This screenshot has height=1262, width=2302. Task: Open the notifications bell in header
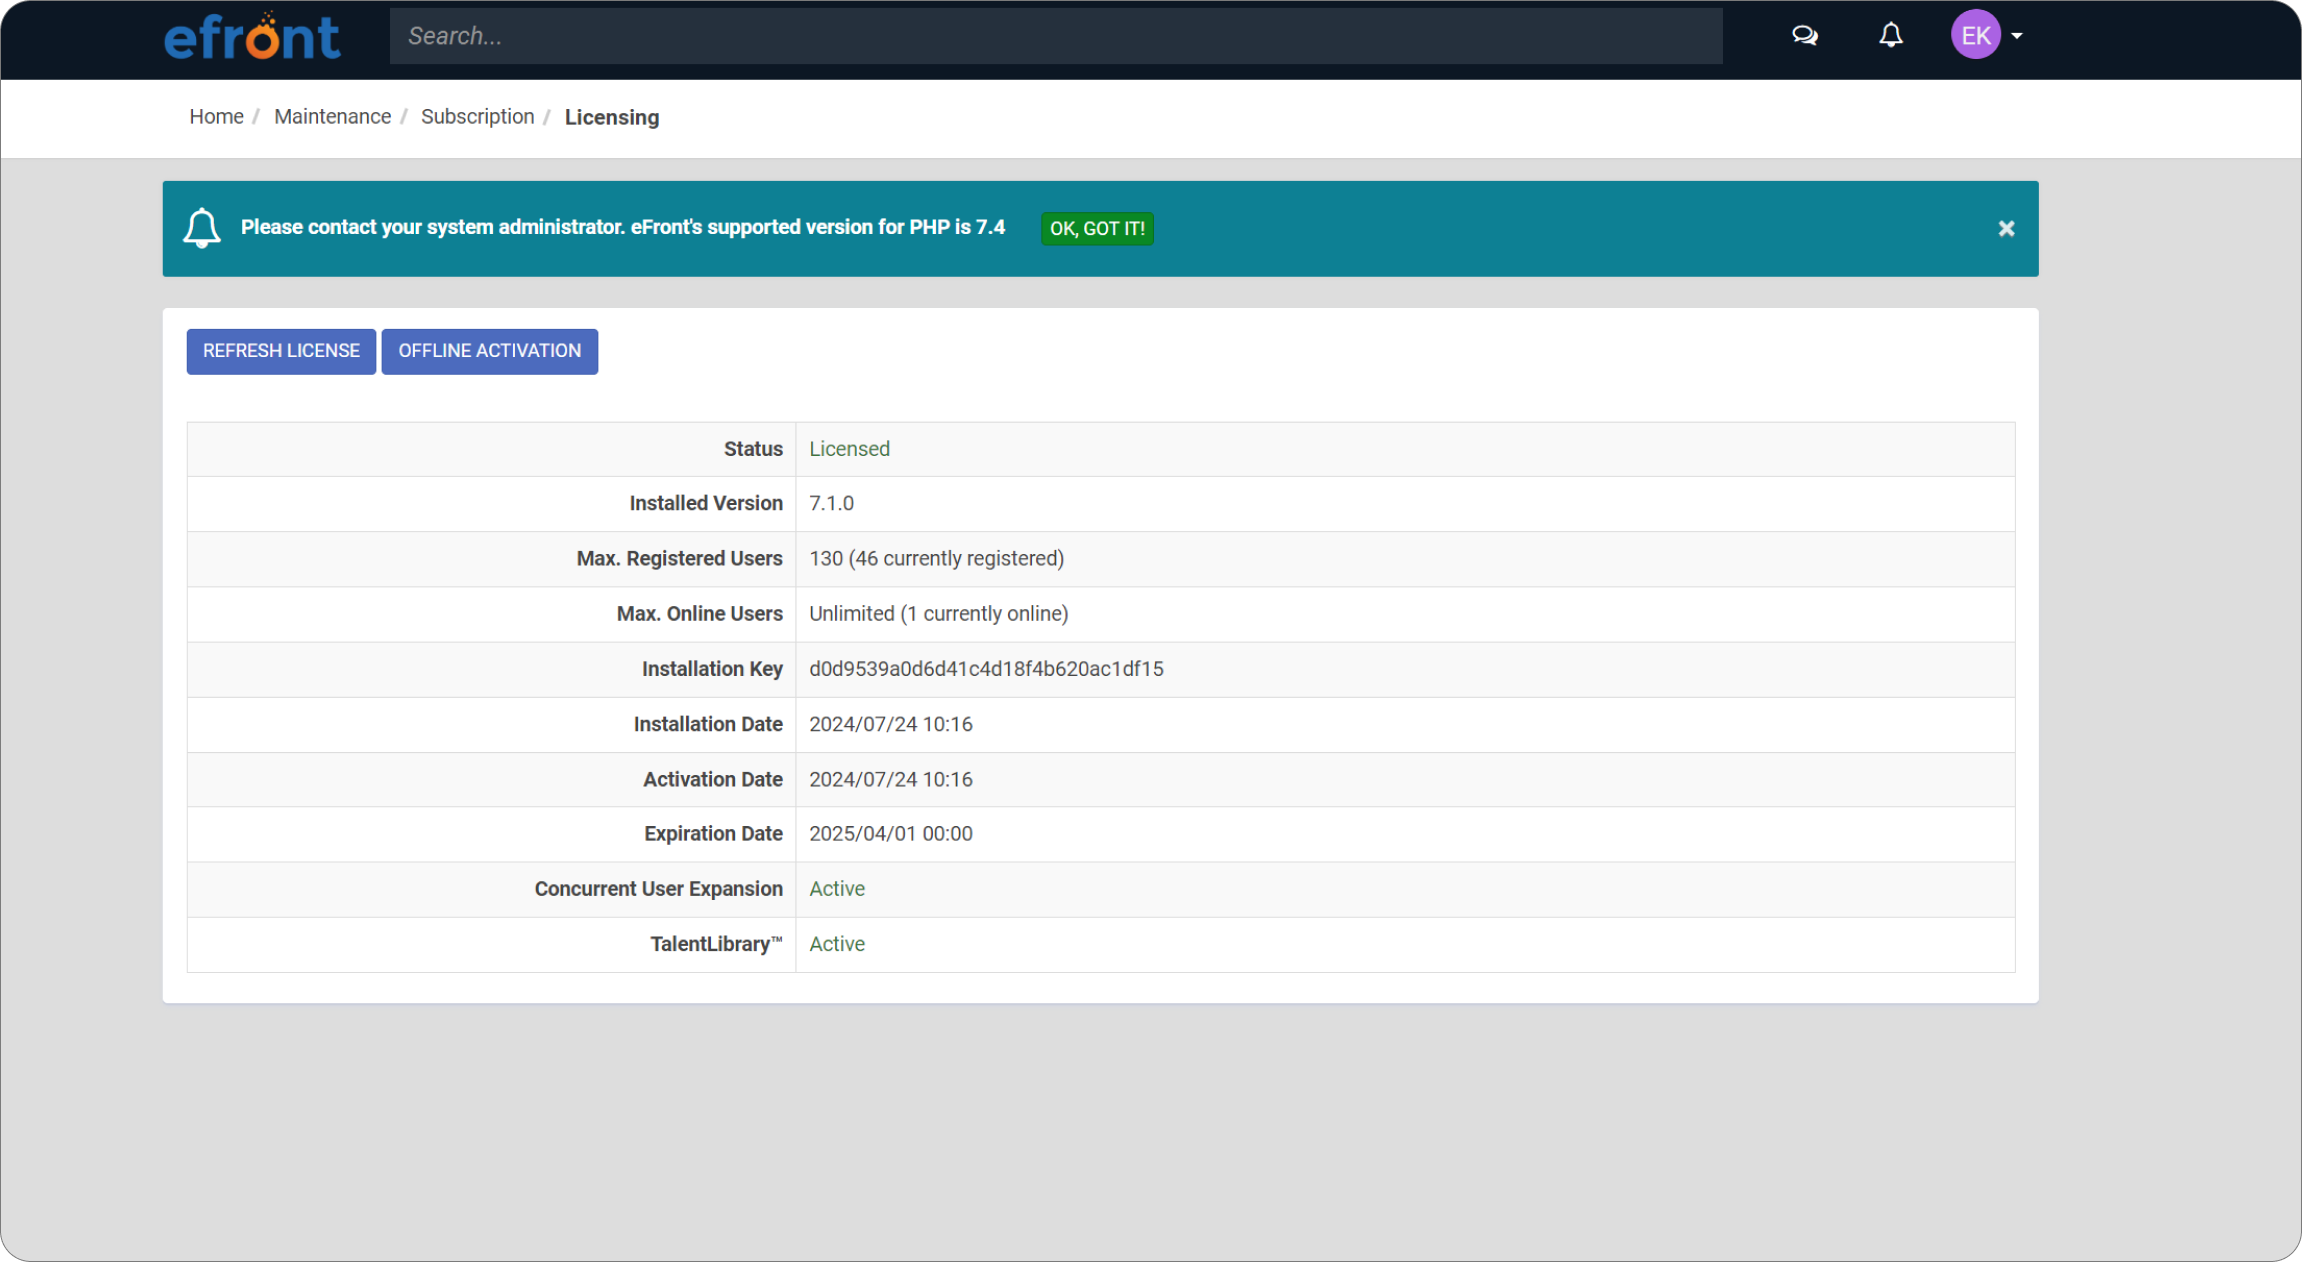pos(1890,36)
